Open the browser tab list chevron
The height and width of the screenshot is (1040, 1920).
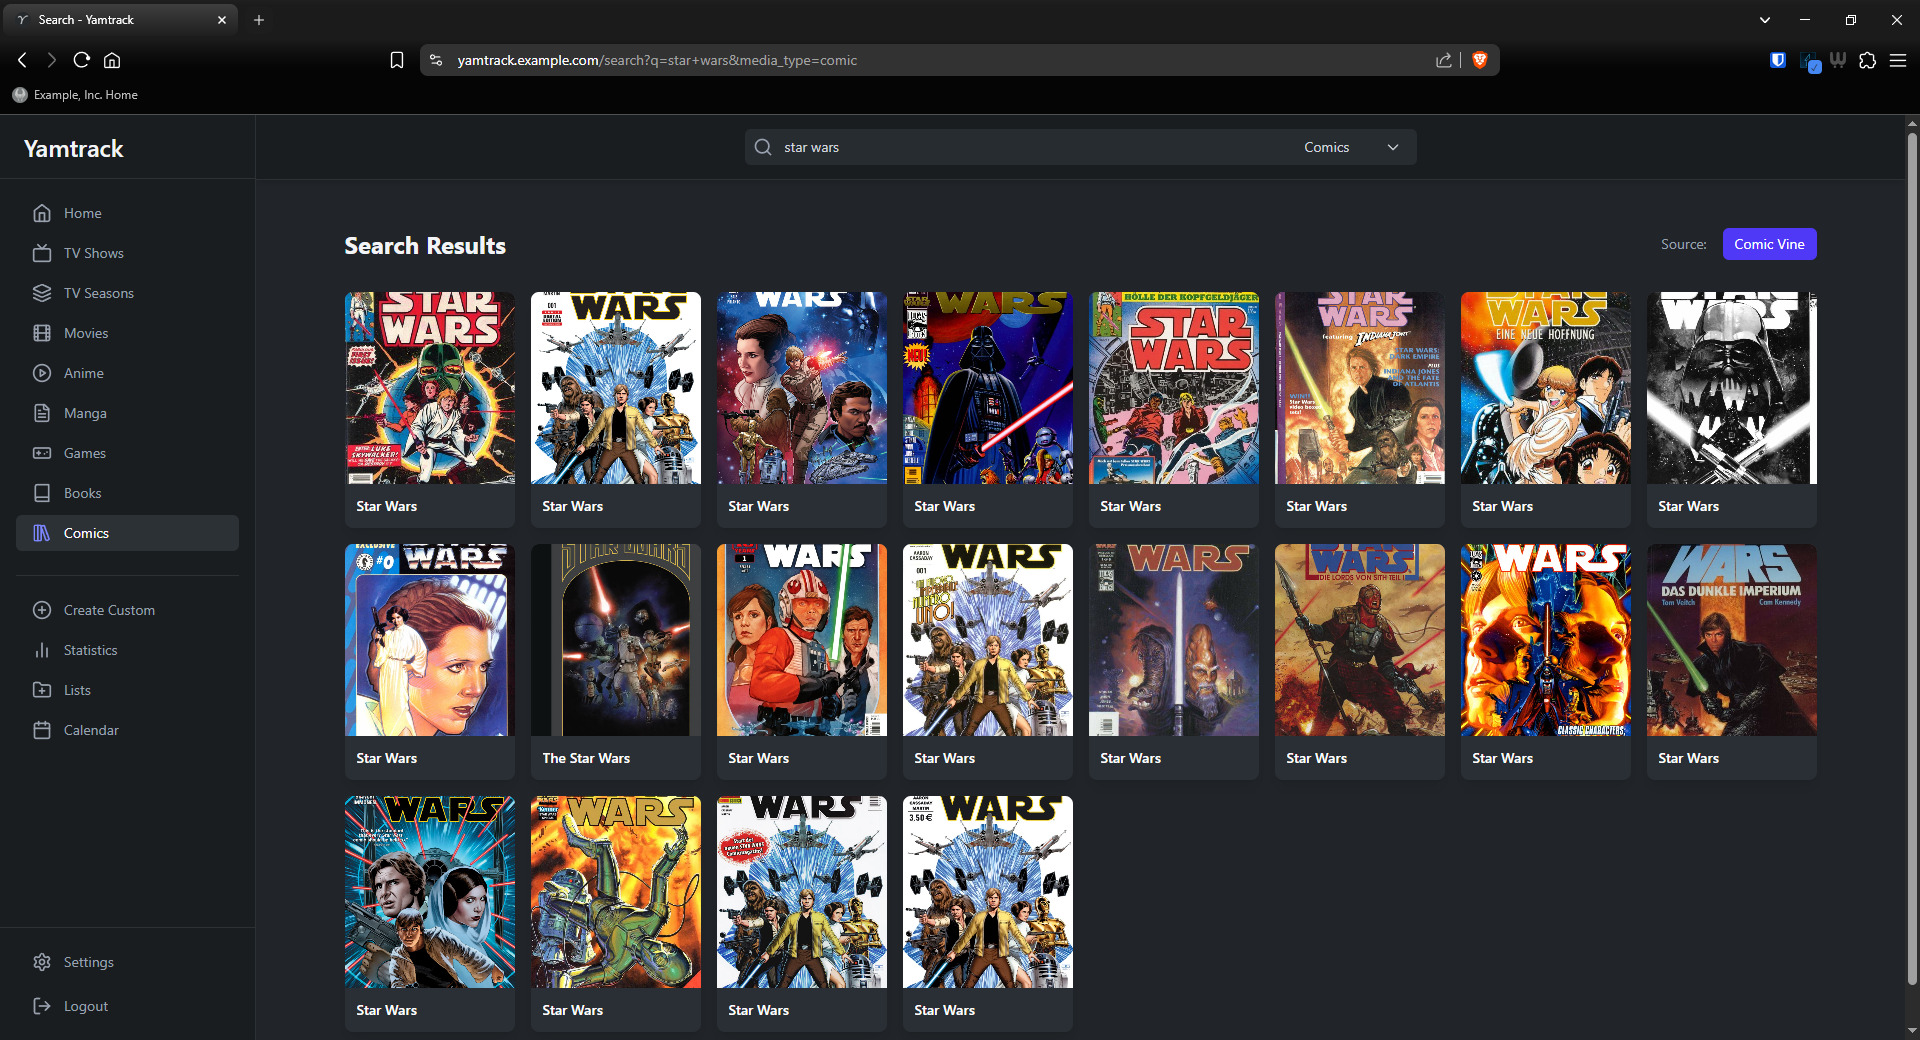tap(1764, 20)
